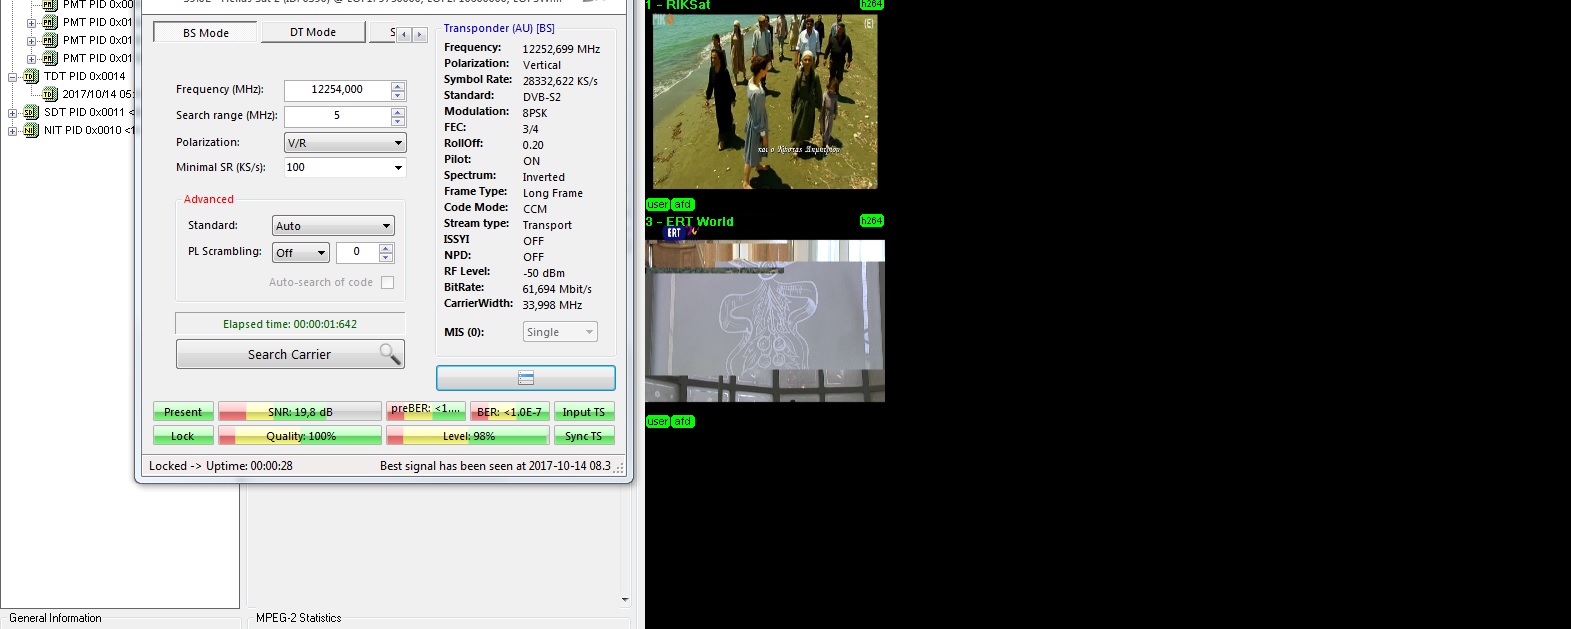Click the Sync TS indicator

(x=584, y=436)
